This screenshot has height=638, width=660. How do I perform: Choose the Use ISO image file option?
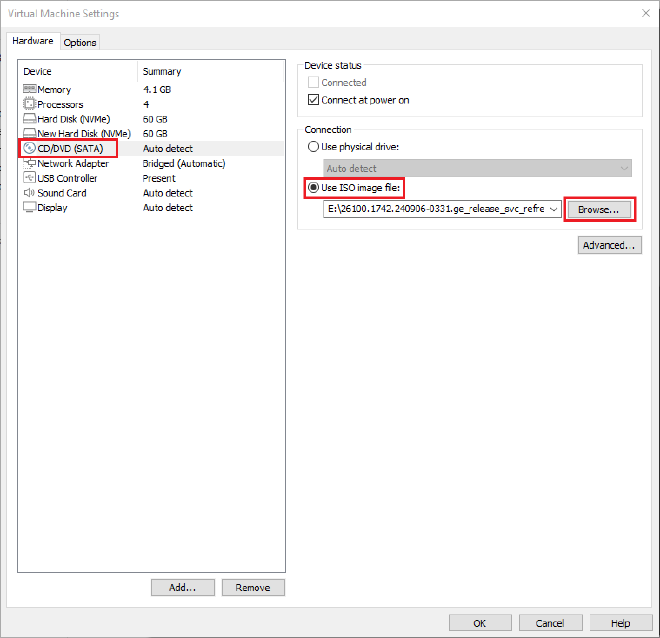pos(314,187)
